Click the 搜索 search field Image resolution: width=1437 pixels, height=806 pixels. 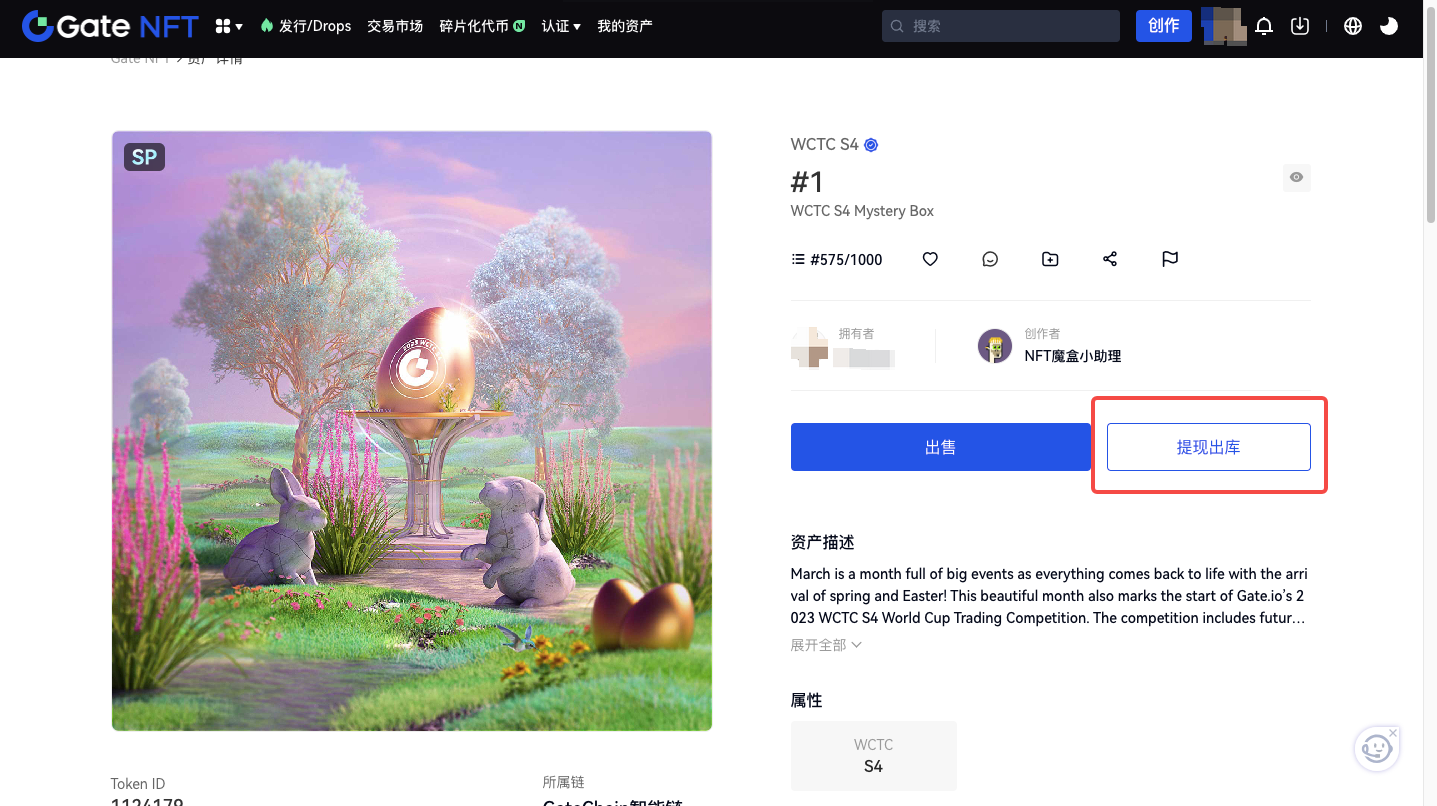pos(1000,26)
